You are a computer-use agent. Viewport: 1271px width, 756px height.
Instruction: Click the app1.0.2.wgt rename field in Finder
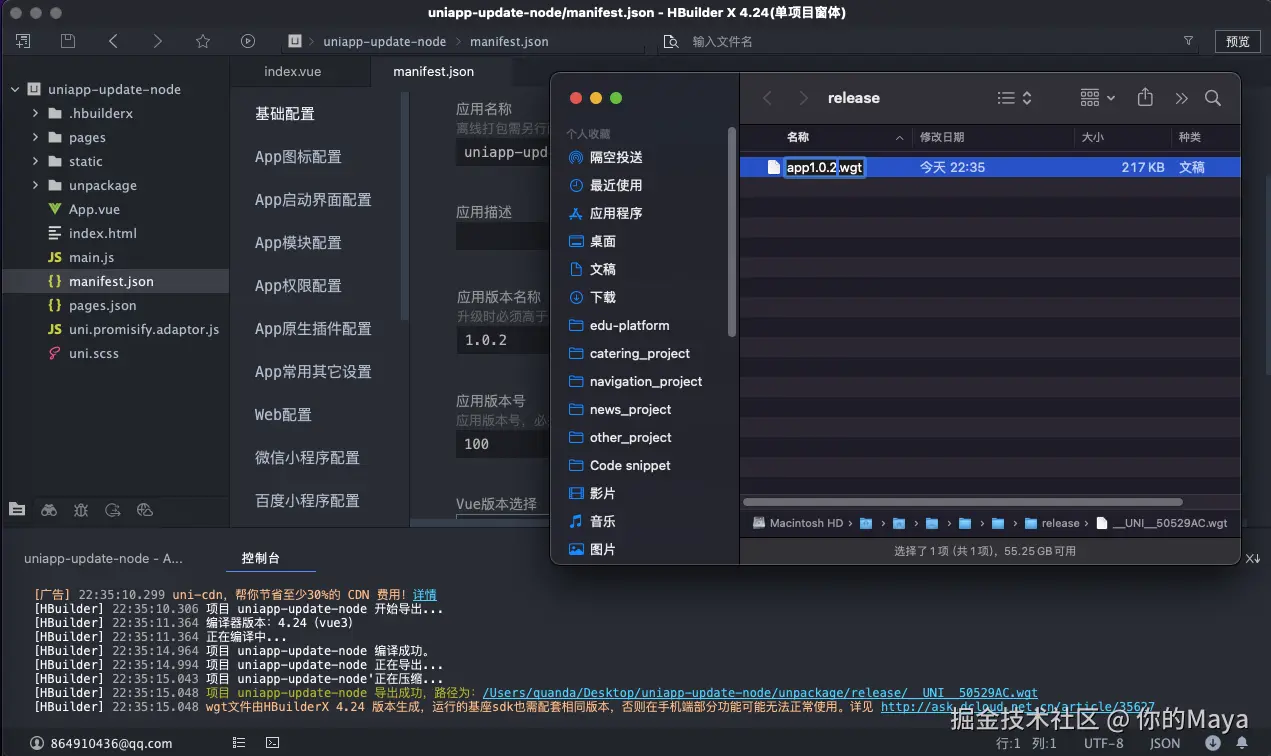coord(825,167)
